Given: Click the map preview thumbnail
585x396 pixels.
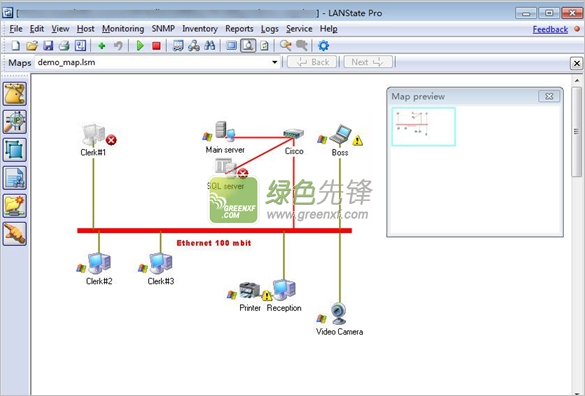Looking at the screenshot, I should [423, 126].
